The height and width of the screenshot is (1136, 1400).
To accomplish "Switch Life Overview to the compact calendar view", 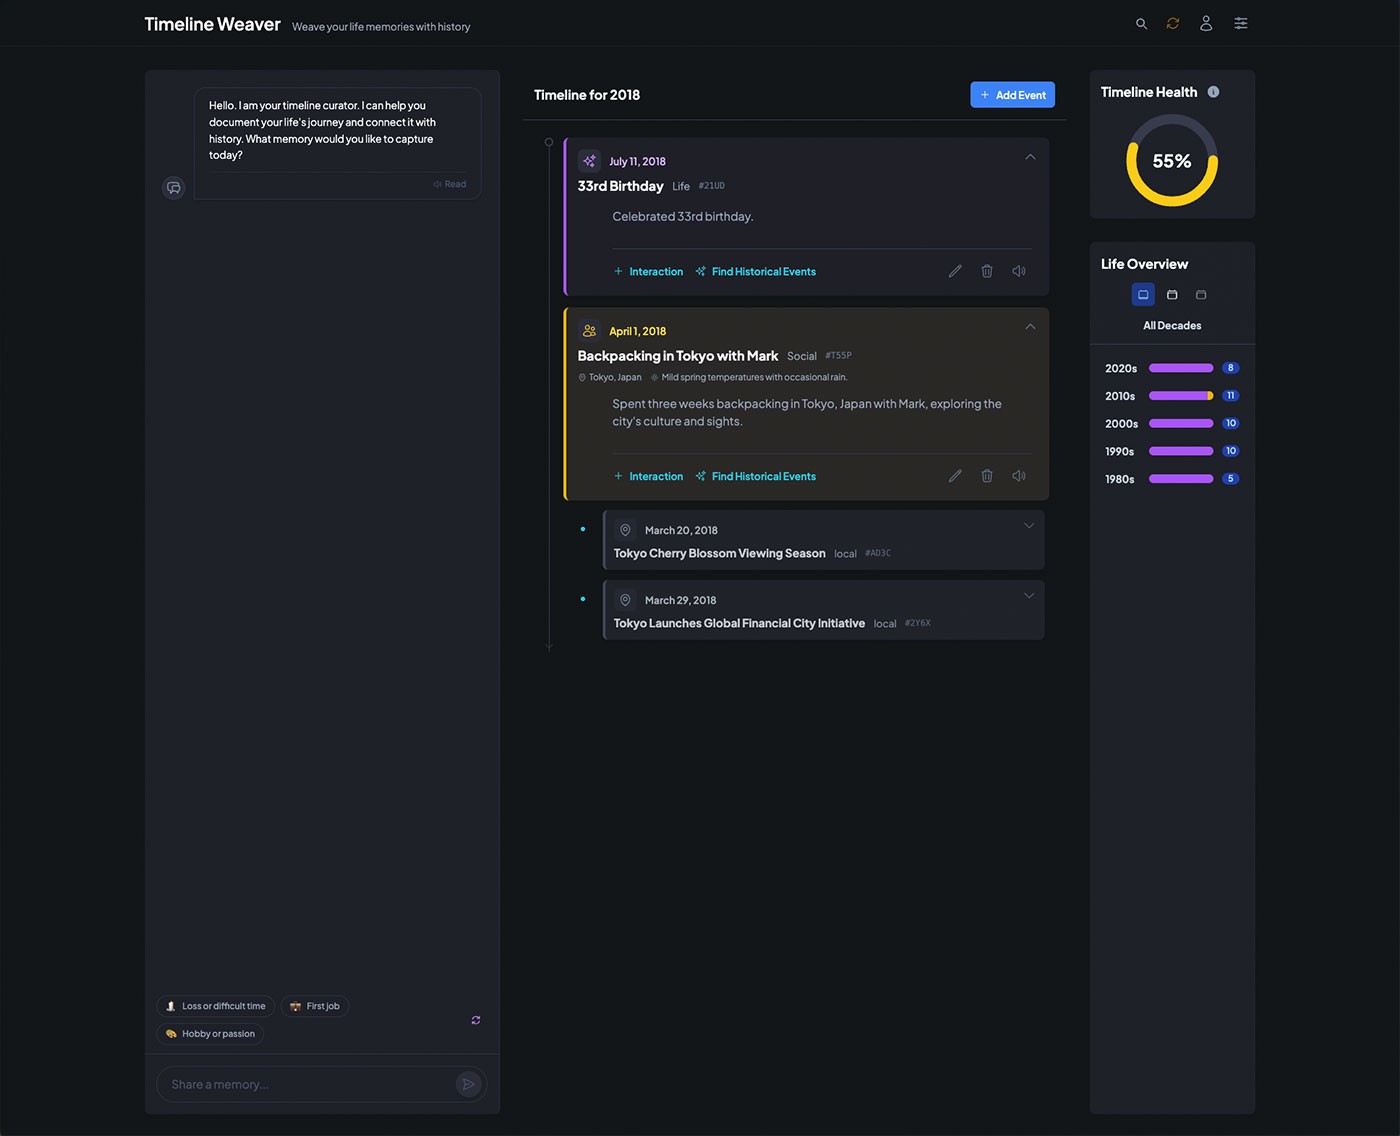I will [1201, 294].
